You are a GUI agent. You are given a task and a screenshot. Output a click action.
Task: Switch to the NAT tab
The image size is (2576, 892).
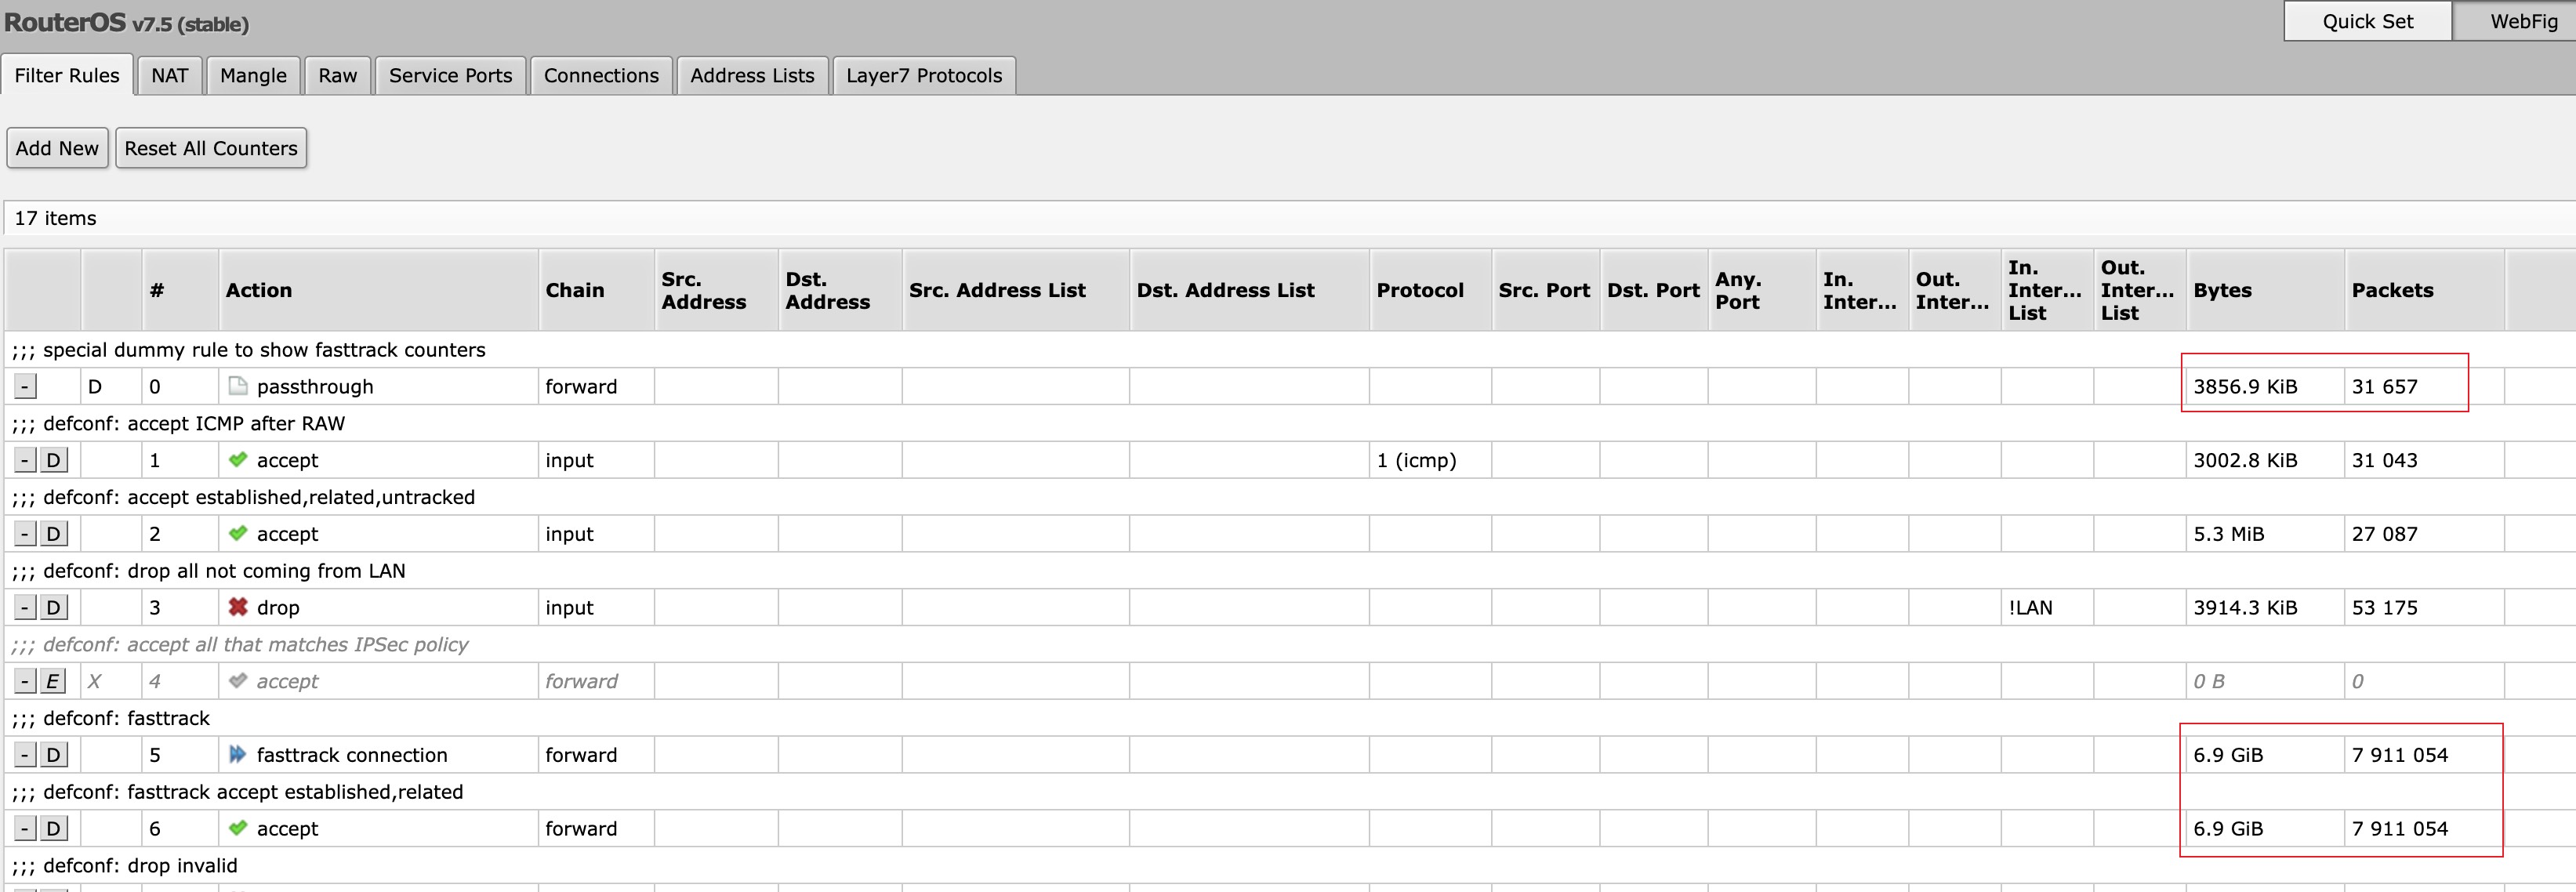[170, 76]
